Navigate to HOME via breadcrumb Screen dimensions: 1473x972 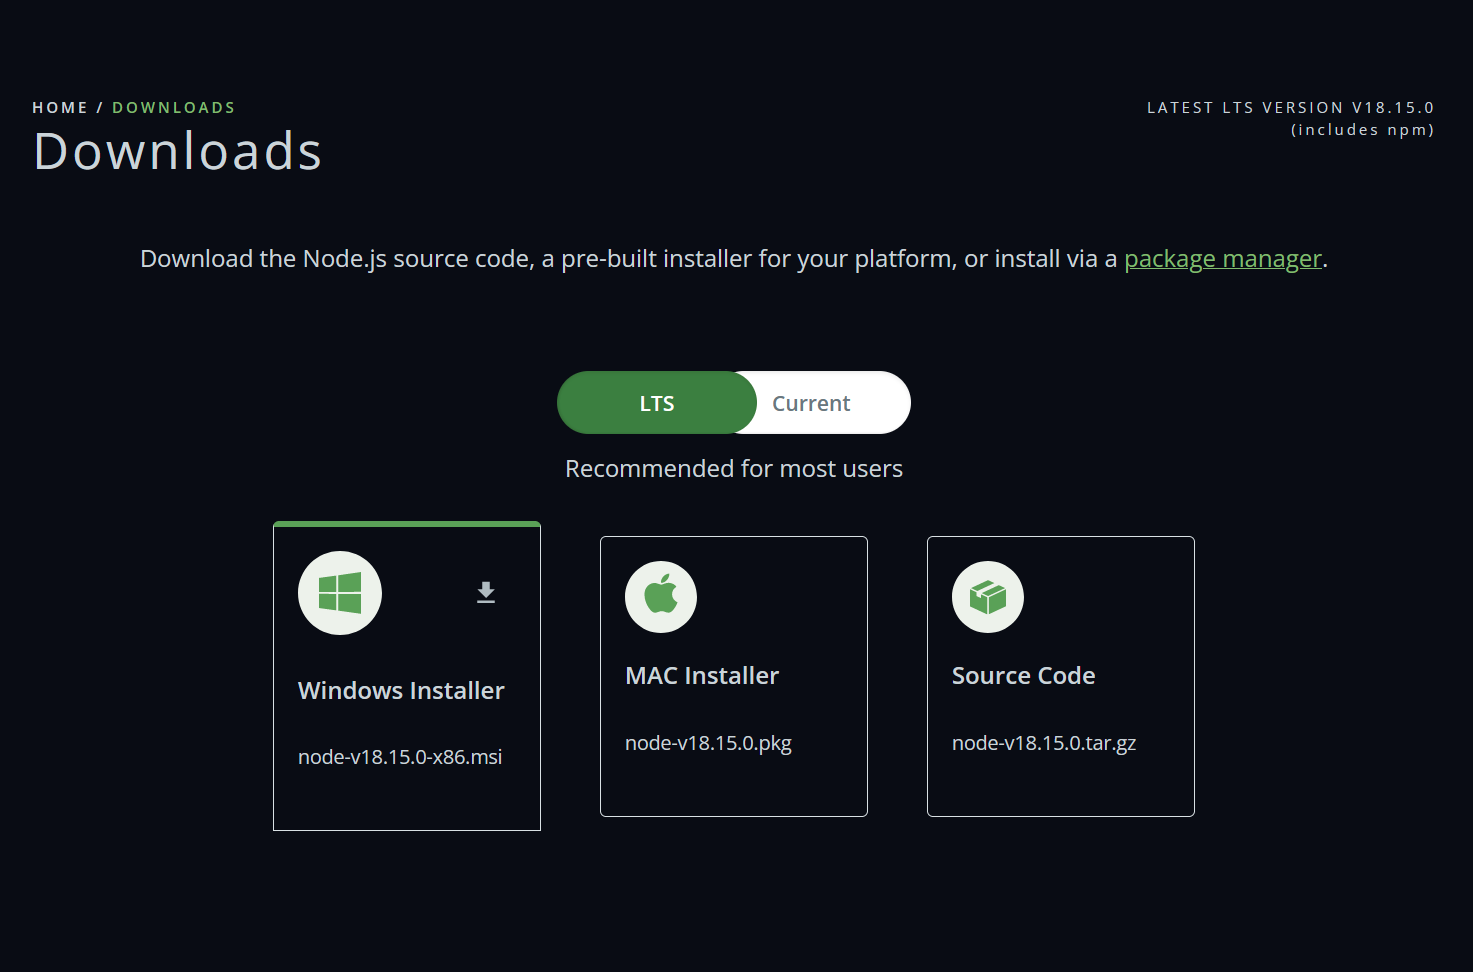(x=59, y=107)
